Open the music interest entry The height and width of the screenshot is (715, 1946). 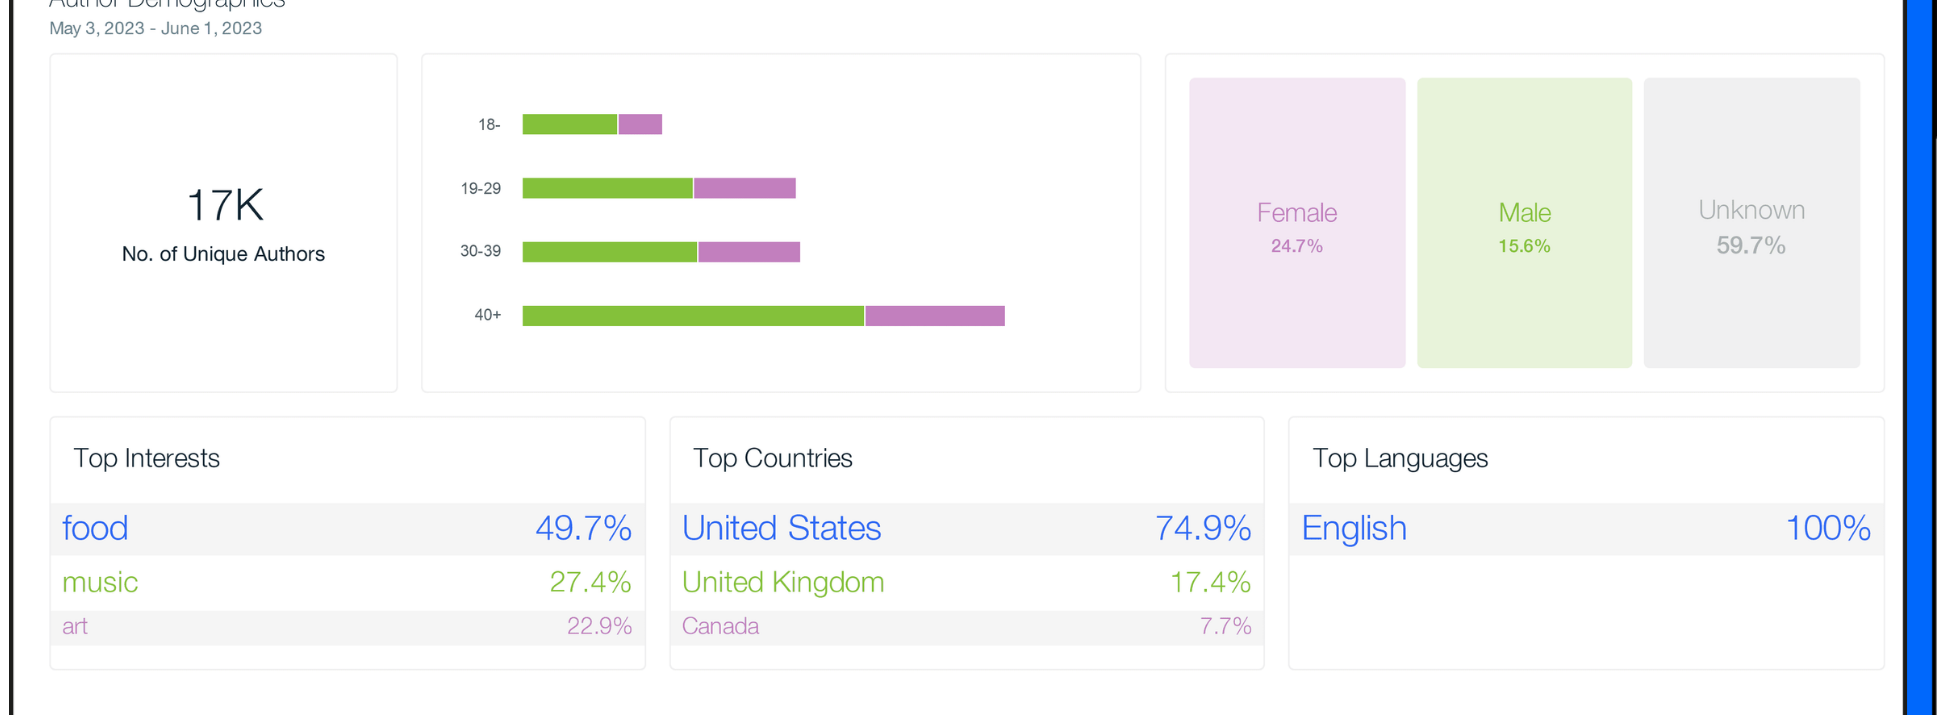[x=100, y=582]
